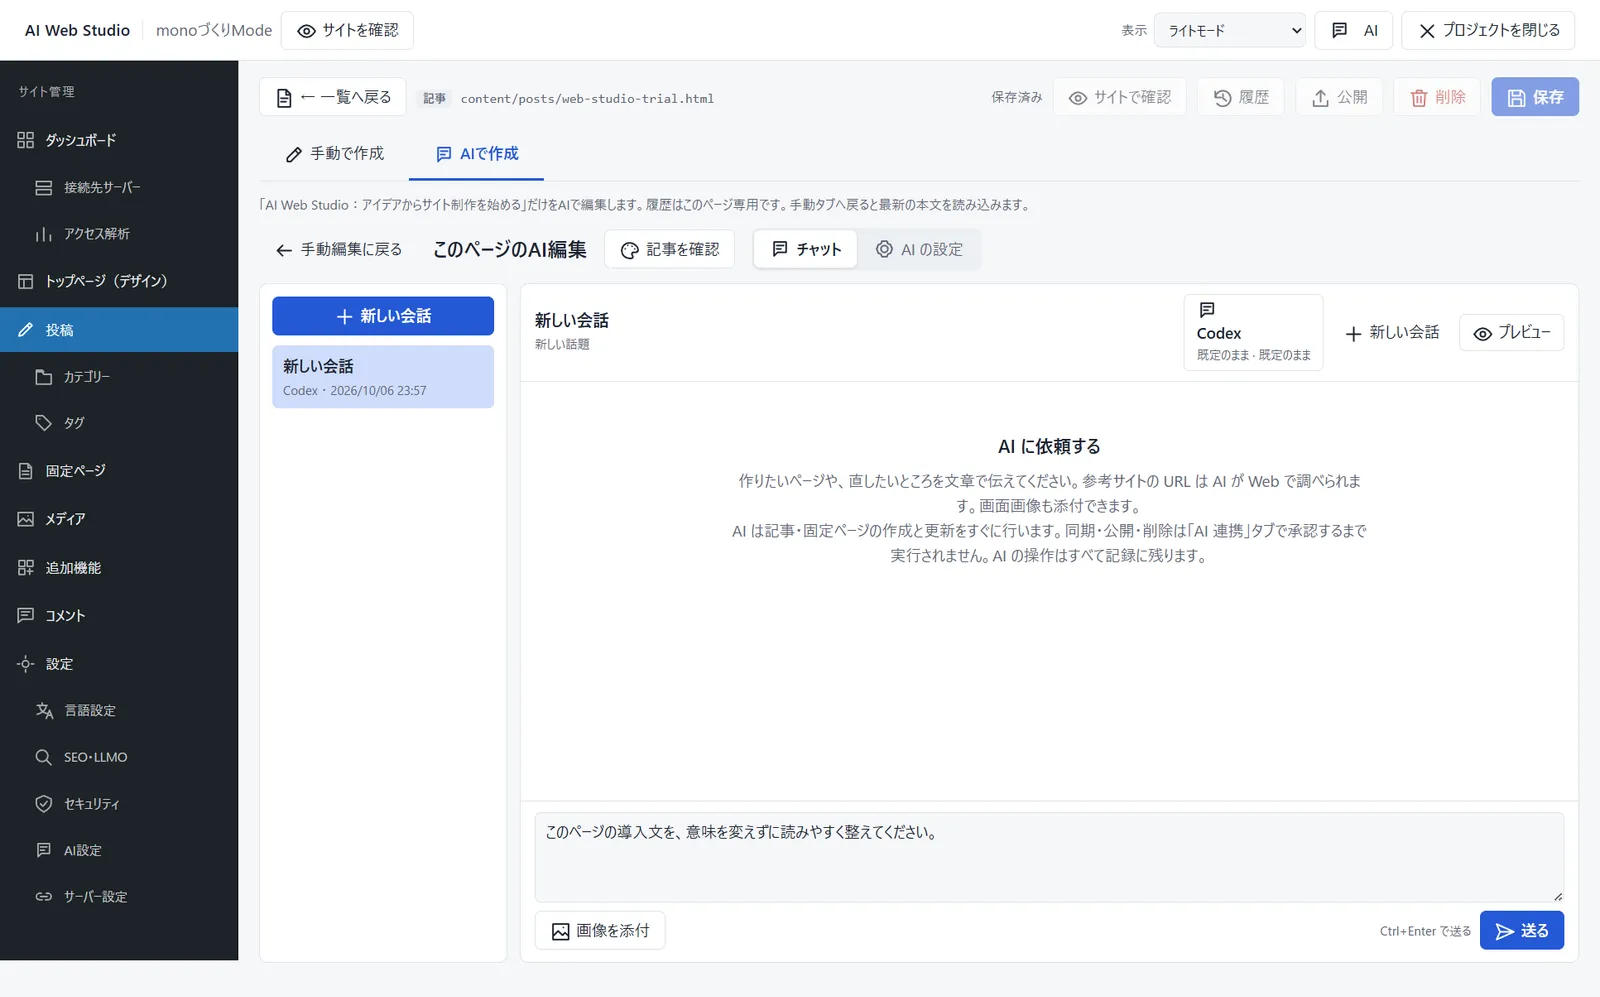
Task: Open 設定 in the sidebar
Action: (x=119, y=664)
